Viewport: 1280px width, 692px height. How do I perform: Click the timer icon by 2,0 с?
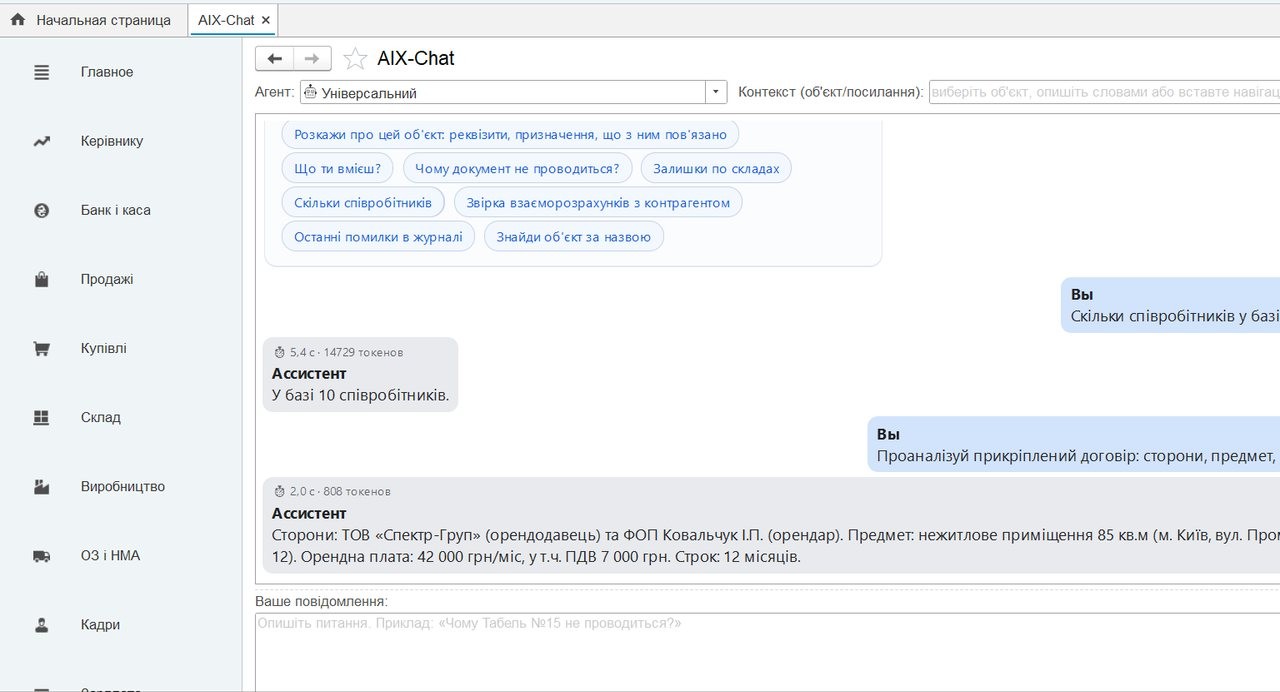pos(280,491)
